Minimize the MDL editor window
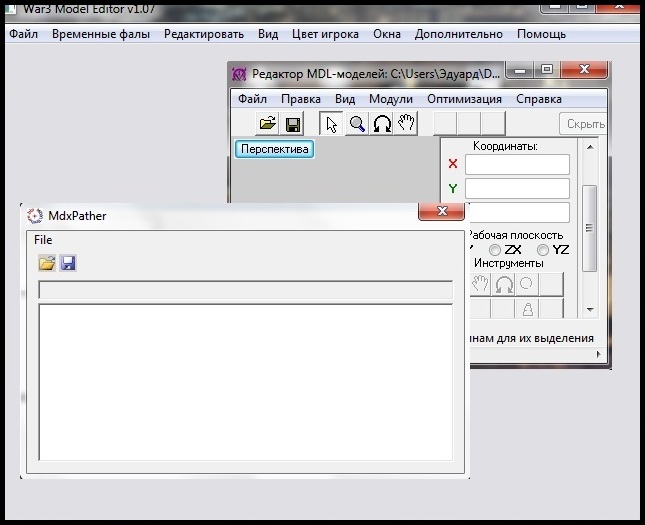Image resolution: width=645 pixels, height=525 pixels. pyautogui.click(x=520, y=70)
